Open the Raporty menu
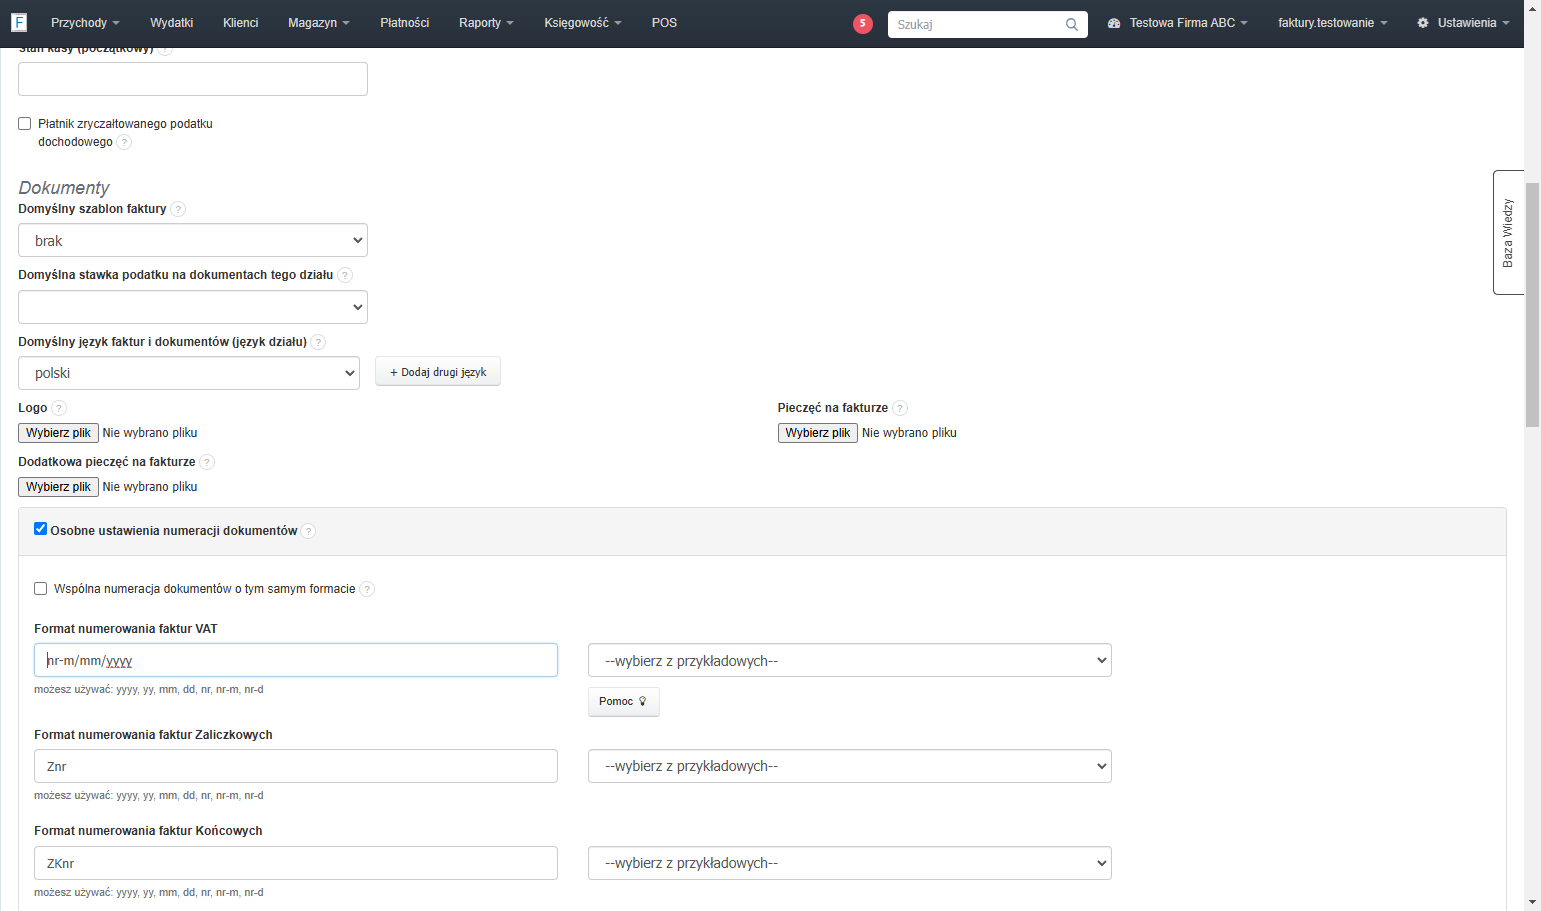The width and height of the screenshot is (1541, 911). 486,23
